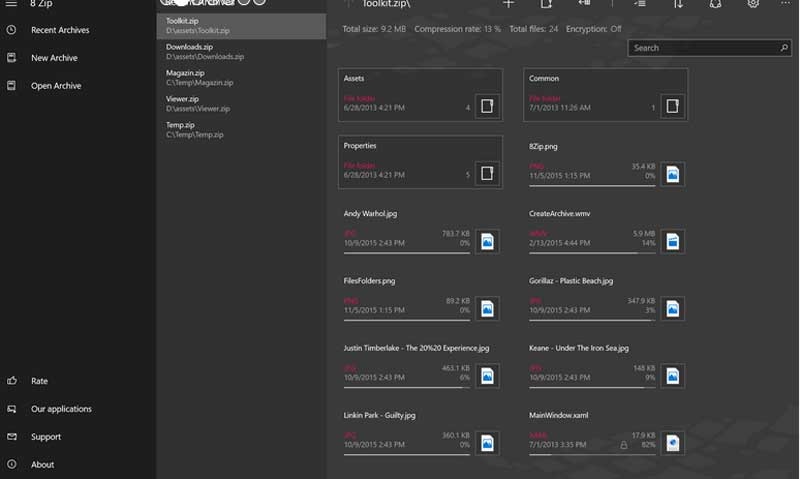
Task: Click the Recent Archives clock icon
Action: click(x=11, y=30)
